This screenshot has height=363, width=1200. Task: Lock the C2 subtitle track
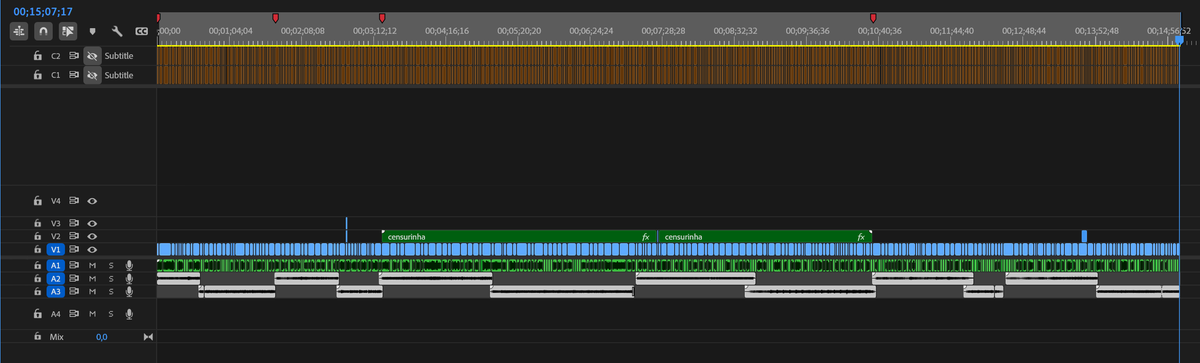(x=37, y=56)
